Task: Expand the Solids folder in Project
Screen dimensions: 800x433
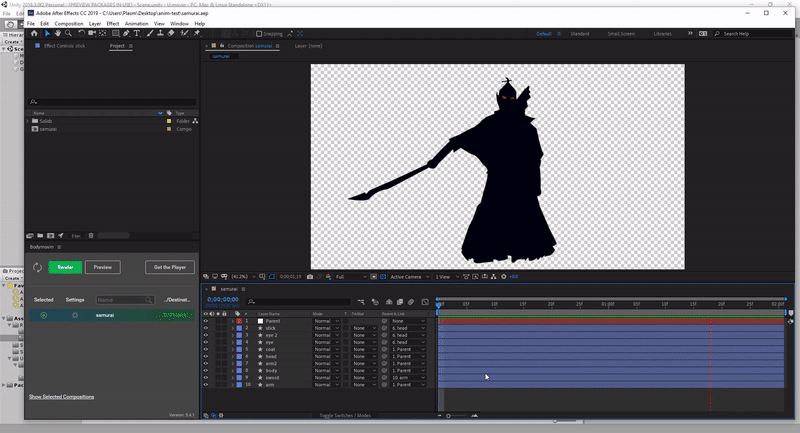Action: click(x=29, y=121)
